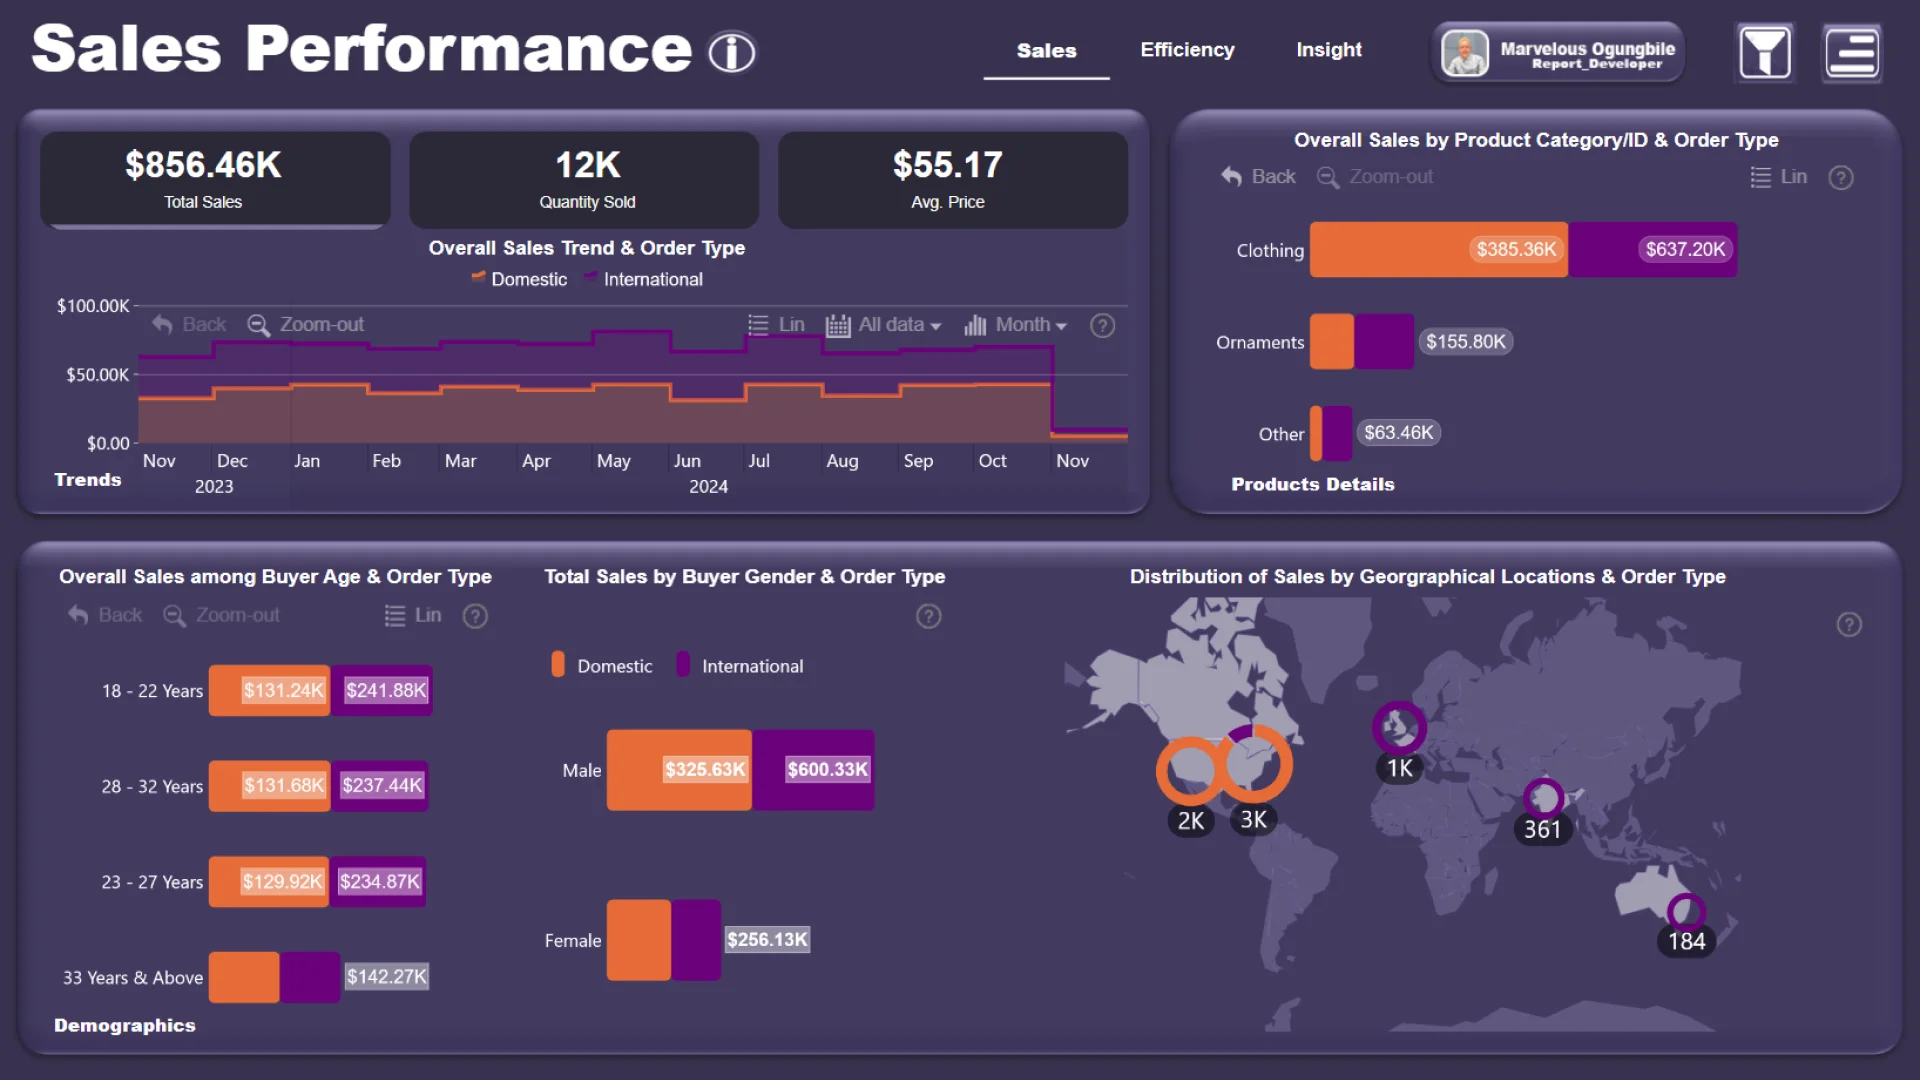The image size is (1920, 1080).
Task: Click the 3K map bubble
Action: [1256, 764]
